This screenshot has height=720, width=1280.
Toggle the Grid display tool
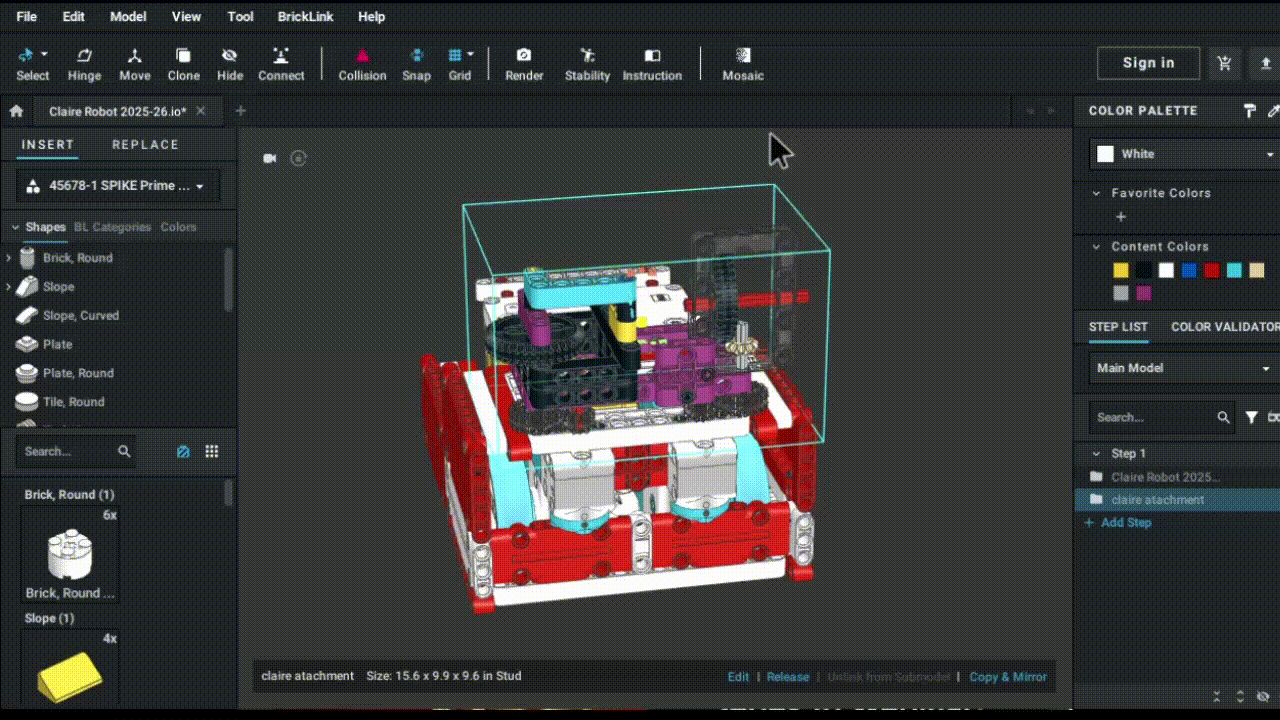tap(459, 62)
